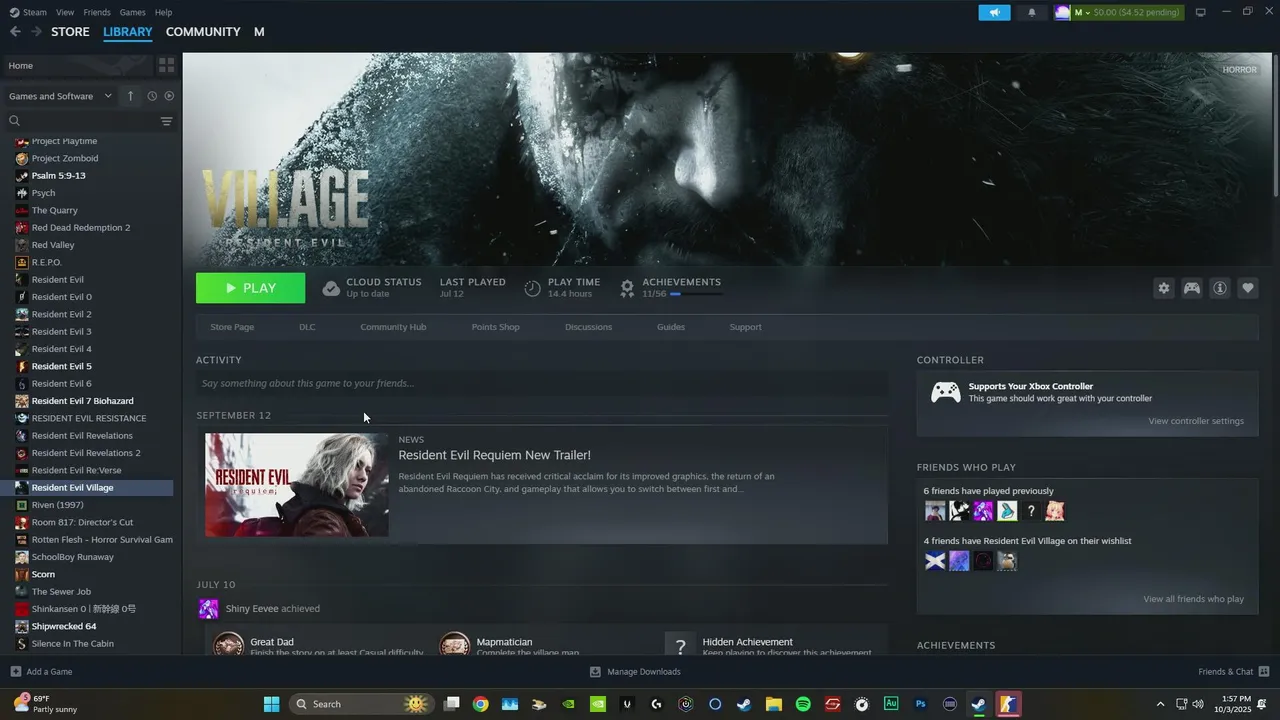Open Resident Evil Requiem New Trailer headline

(494, 455)
